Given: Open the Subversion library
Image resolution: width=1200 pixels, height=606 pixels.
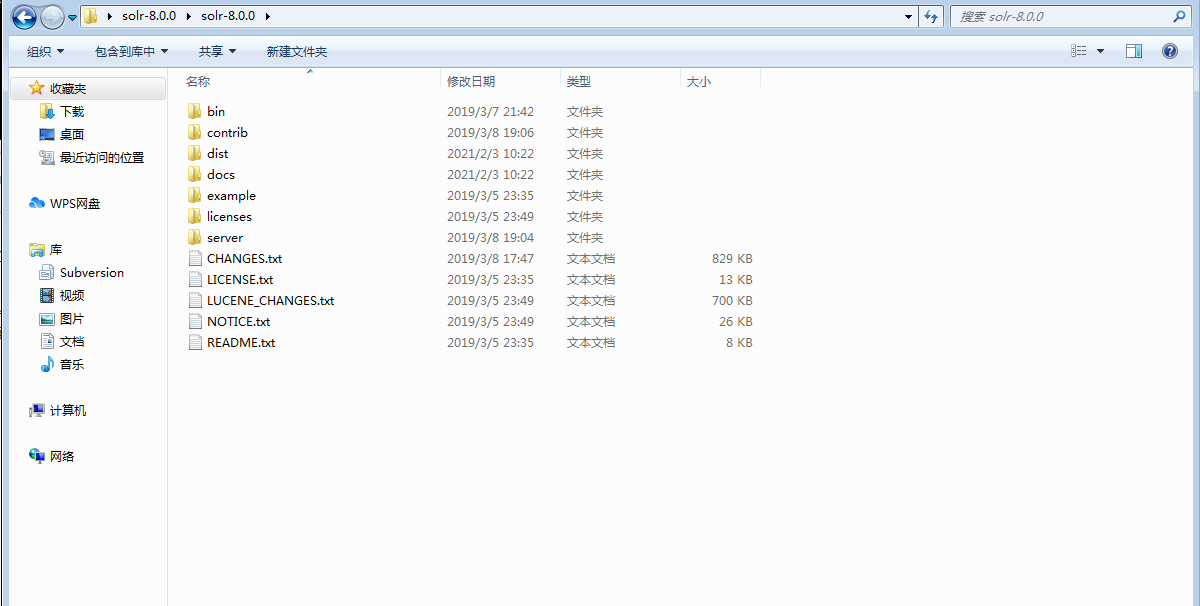Looking at the screenshot, I should (x=92, y=273).
